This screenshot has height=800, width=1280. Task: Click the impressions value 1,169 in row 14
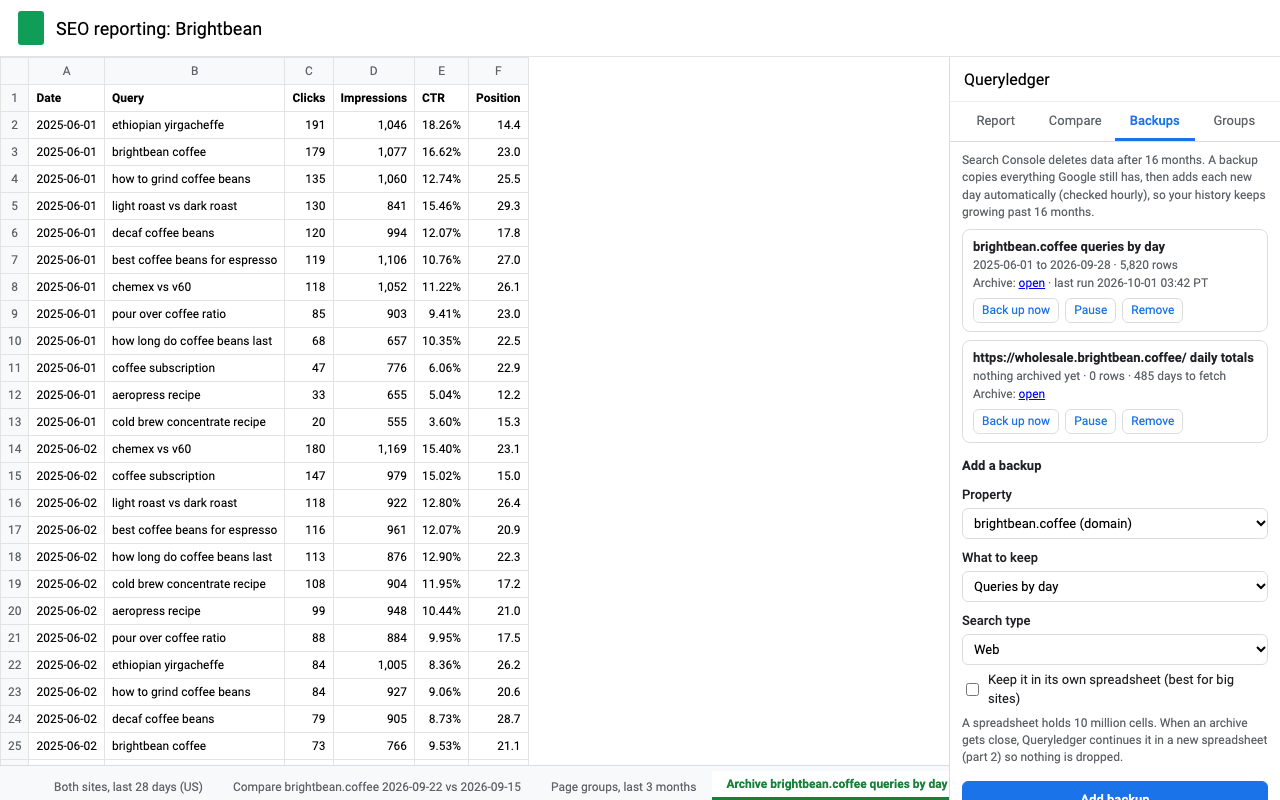(x=373, y=449)
